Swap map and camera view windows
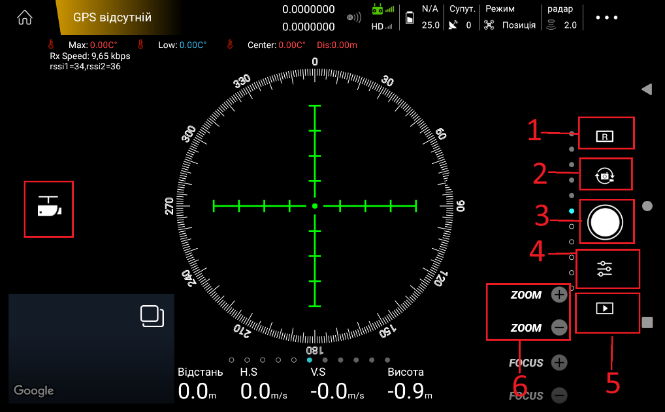665x412 pixels. [152, 316]
